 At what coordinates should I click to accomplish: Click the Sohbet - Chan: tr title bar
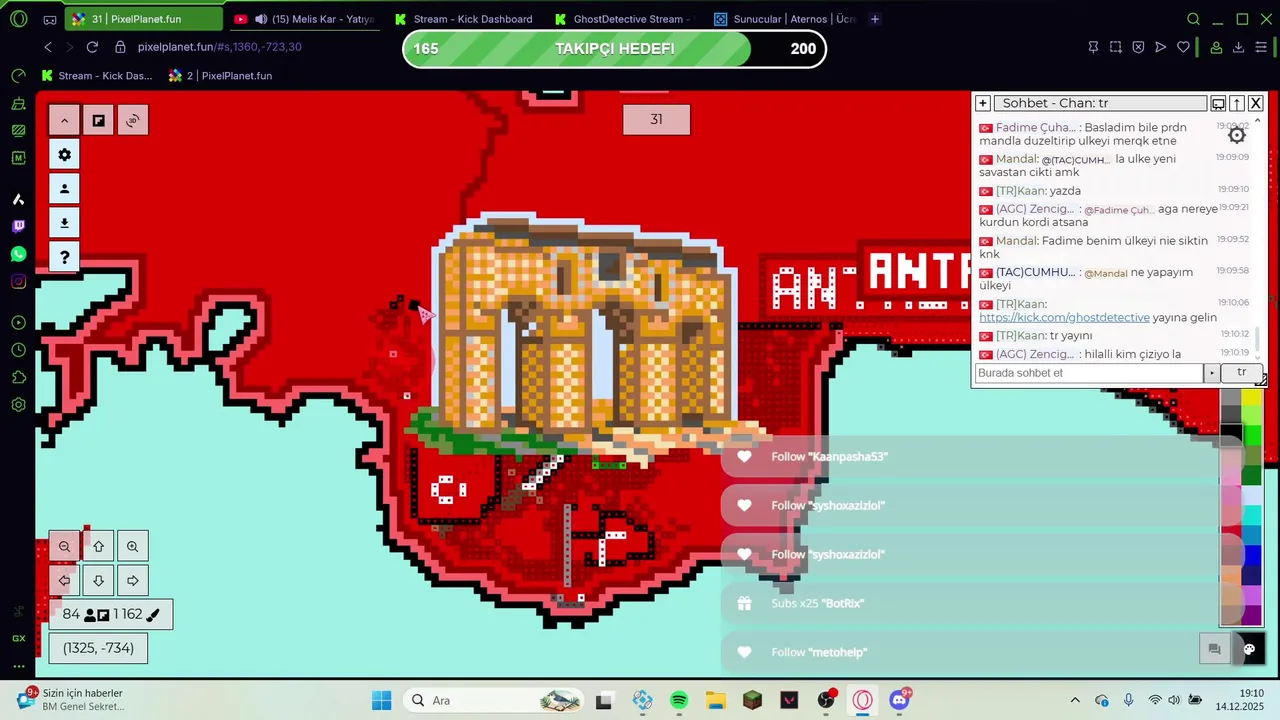click(x=1100, y=103)
